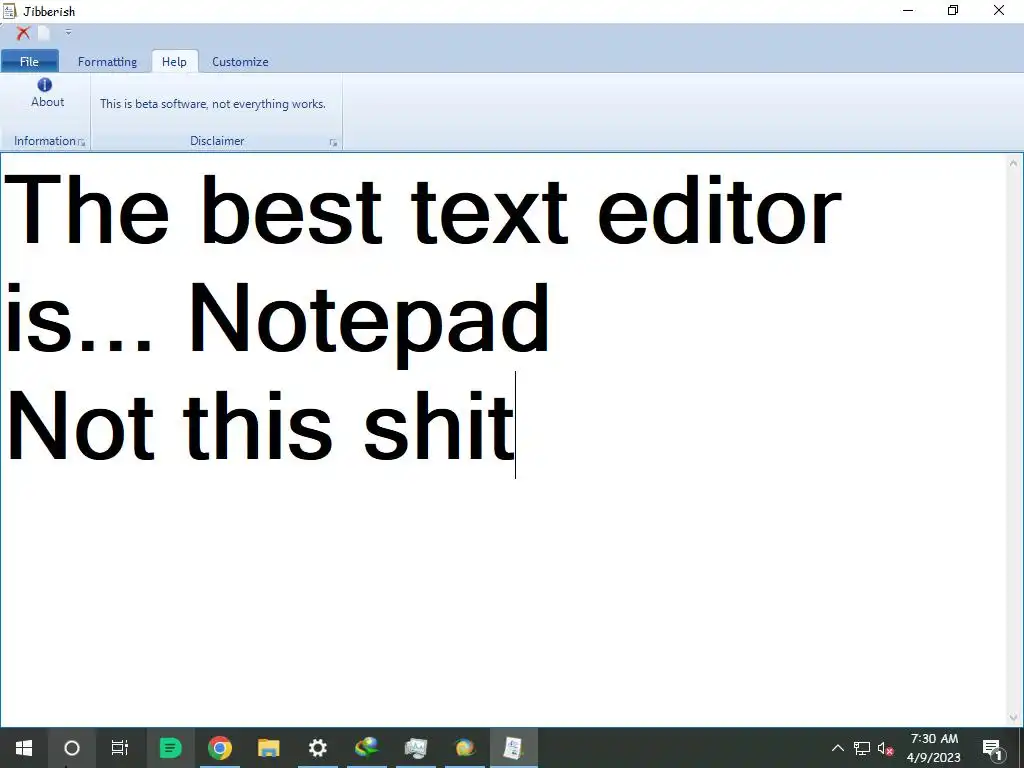Minimize the Jibberish window

coord(908,10)
